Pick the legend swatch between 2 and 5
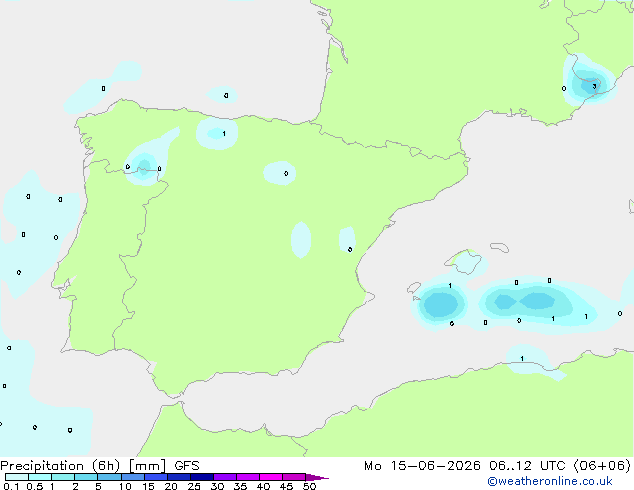634x490 pixels. [x=86, y=477]
